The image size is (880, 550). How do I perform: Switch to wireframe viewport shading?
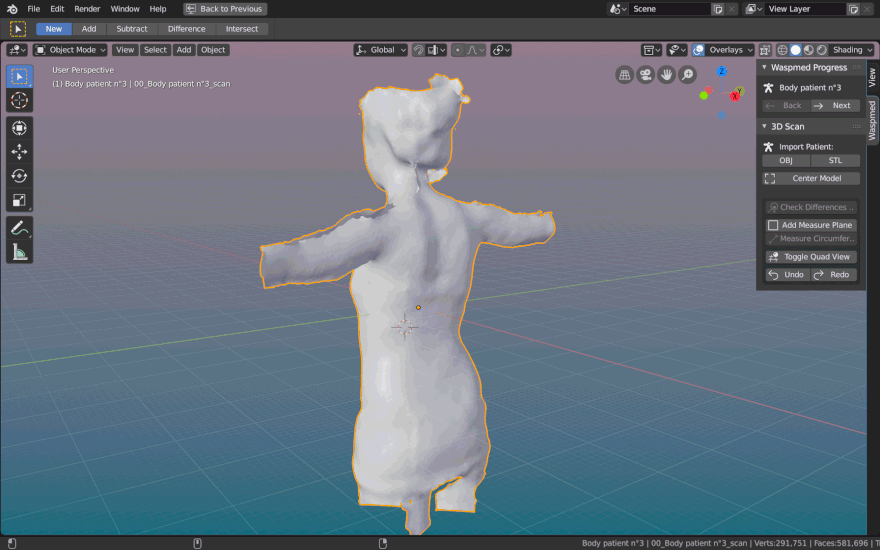pos(782,50)
